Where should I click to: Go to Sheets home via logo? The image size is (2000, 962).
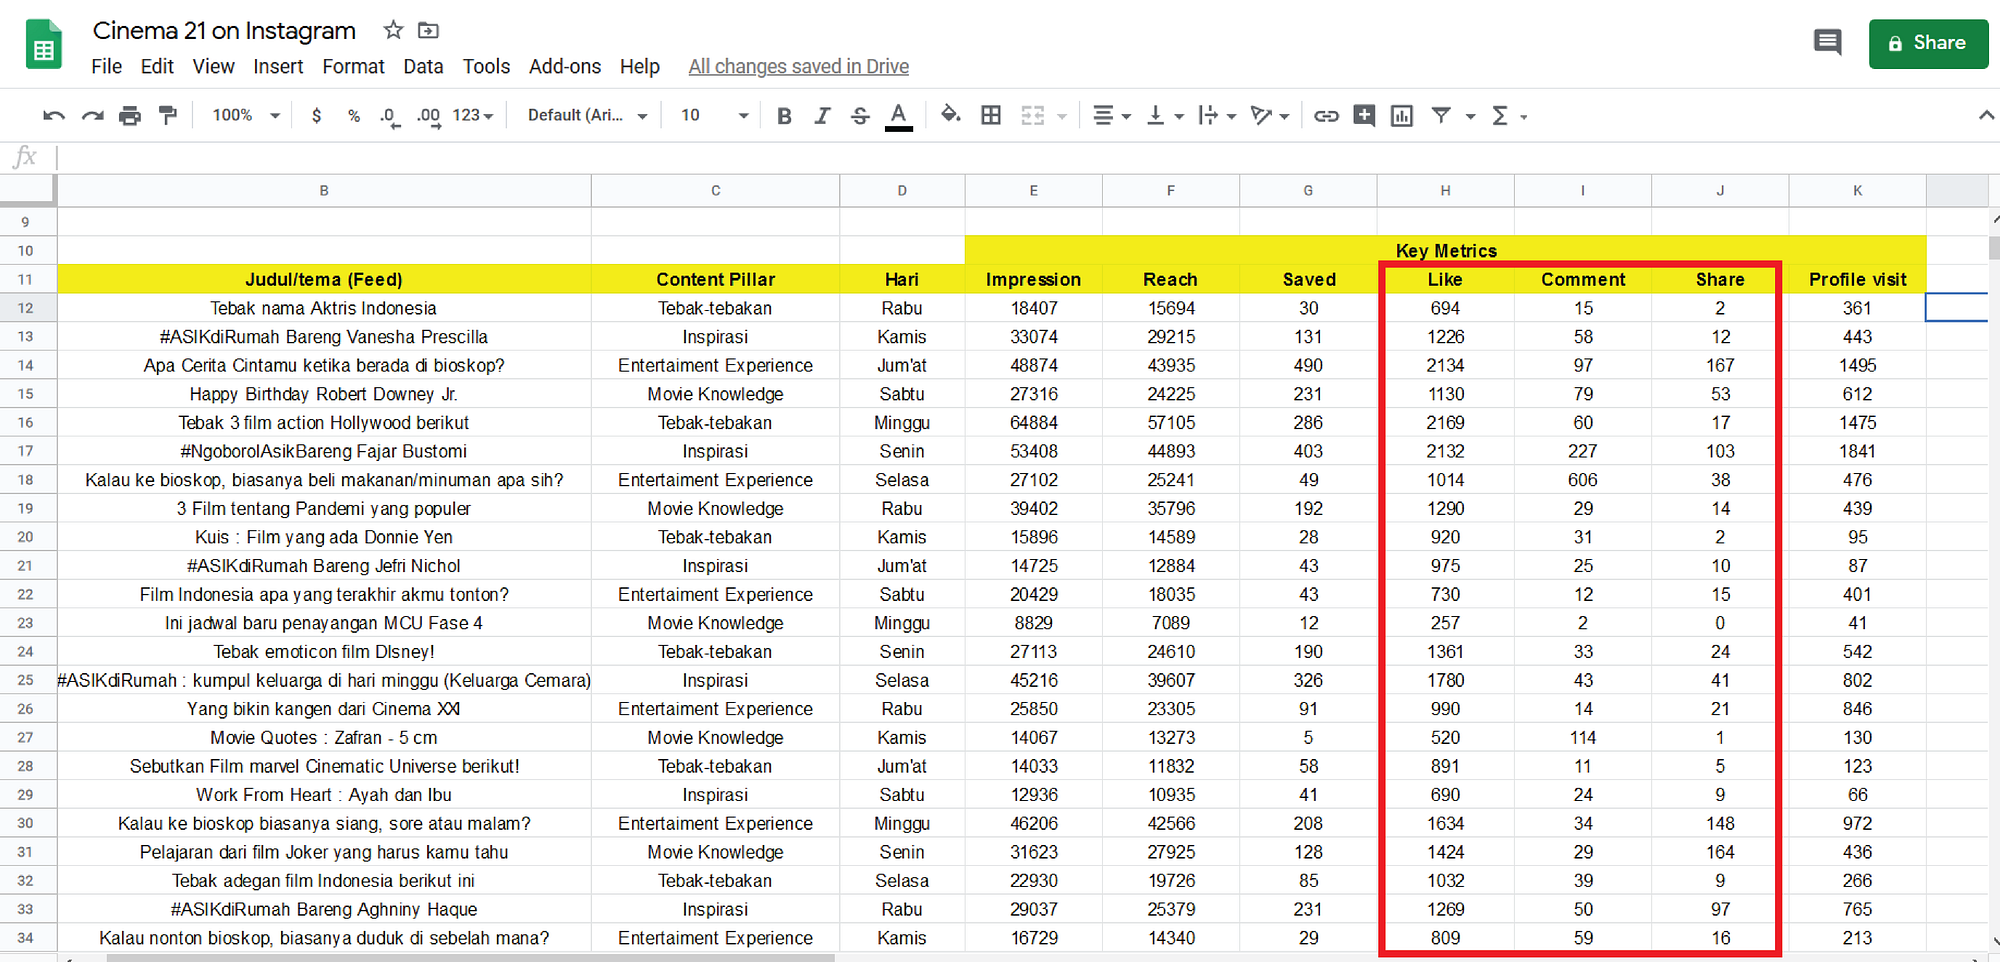click(x=43, y=44)
